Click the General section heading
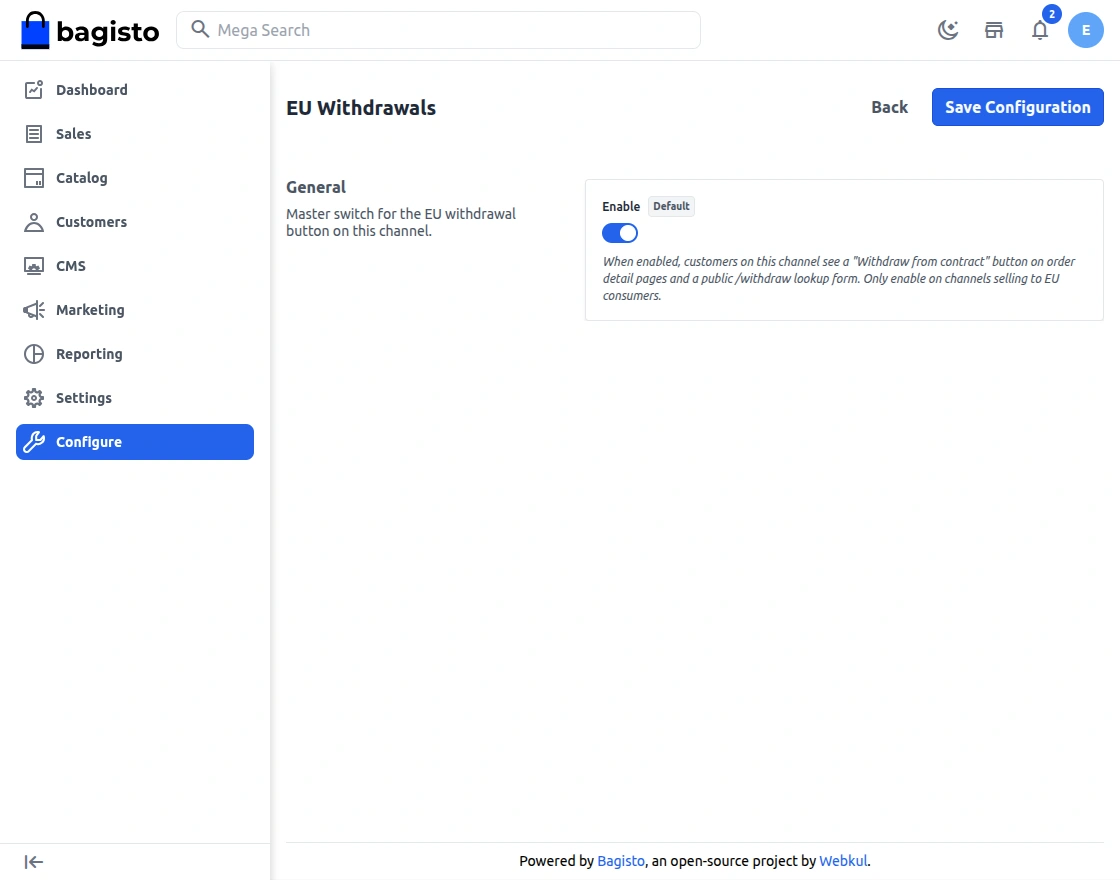 pyautogui.click(x=316, y=187)
